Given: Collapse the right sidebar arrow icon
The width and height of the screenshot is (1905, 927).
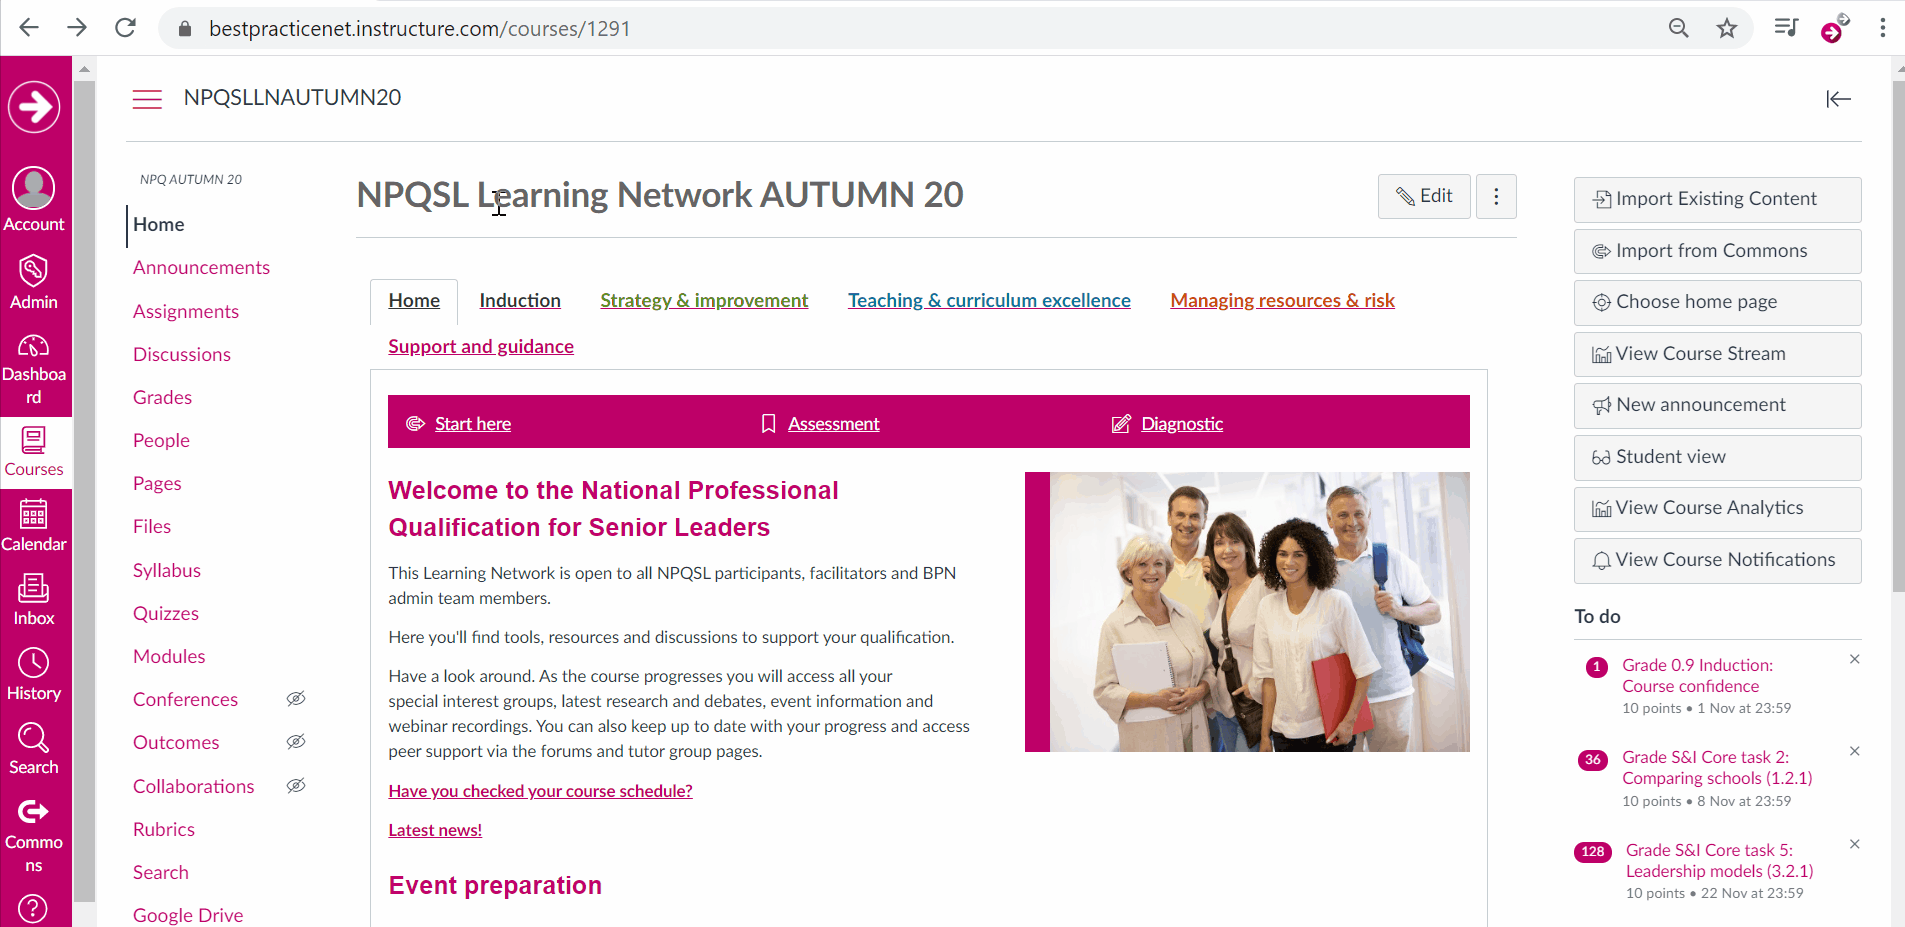Looking at the screenshot, I should [1838, 99].
